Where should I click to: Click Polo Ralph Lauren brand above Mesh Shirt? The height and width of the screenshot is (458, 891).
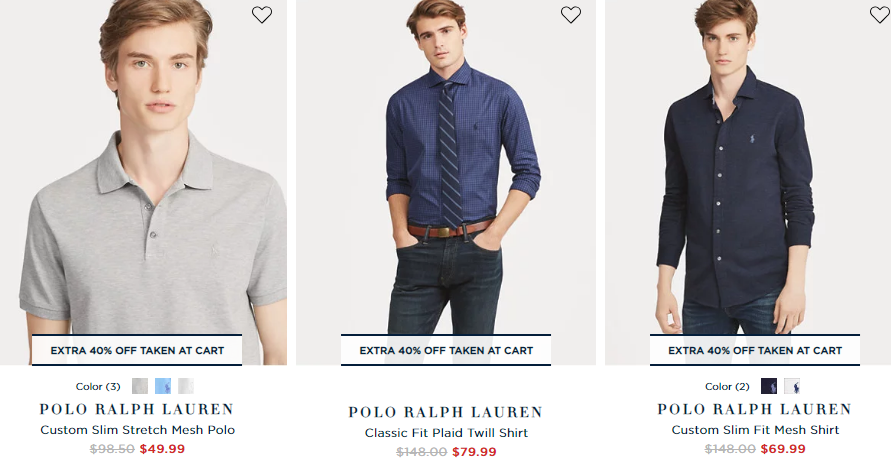[x=755, y=409]
